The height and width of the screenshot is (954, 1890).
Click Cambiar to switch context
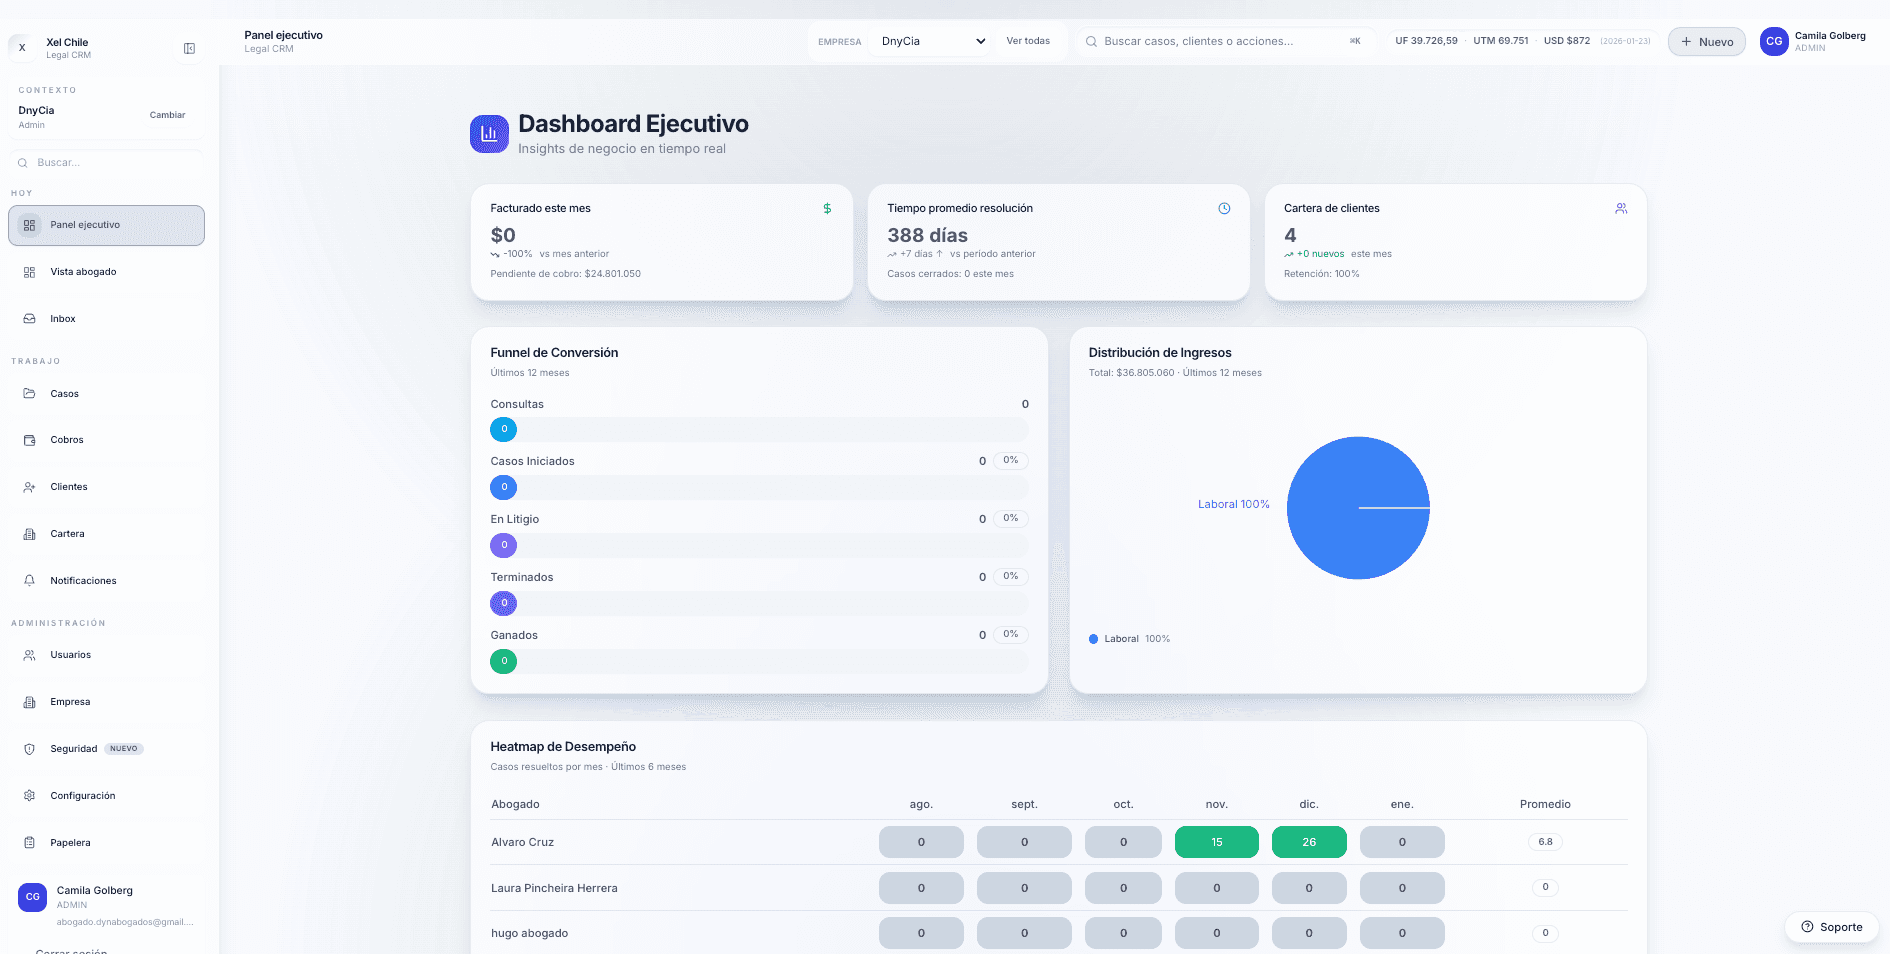pos(167,115)
